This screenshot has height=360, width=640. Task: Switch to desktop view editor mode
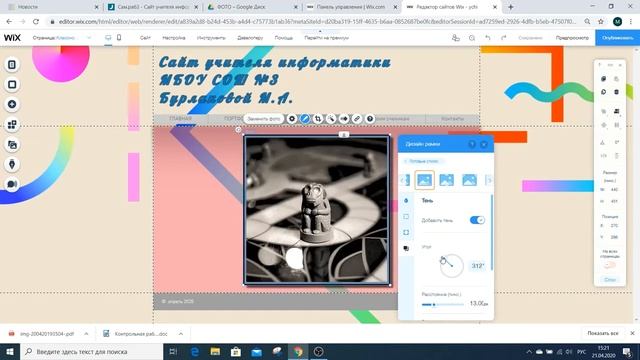click(x=108, y=38)
